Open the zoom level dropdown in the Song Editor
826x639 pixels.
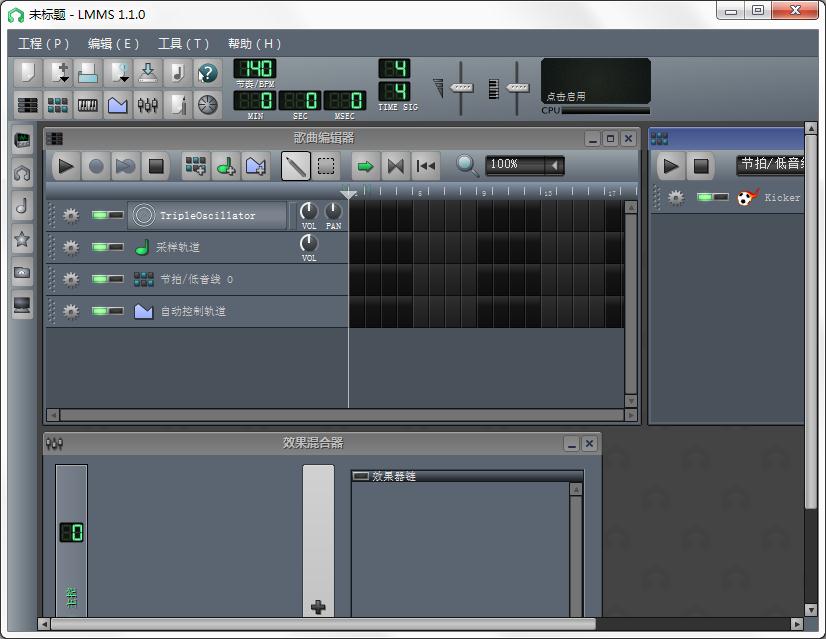pyautogui.click(x=524, y=164)
